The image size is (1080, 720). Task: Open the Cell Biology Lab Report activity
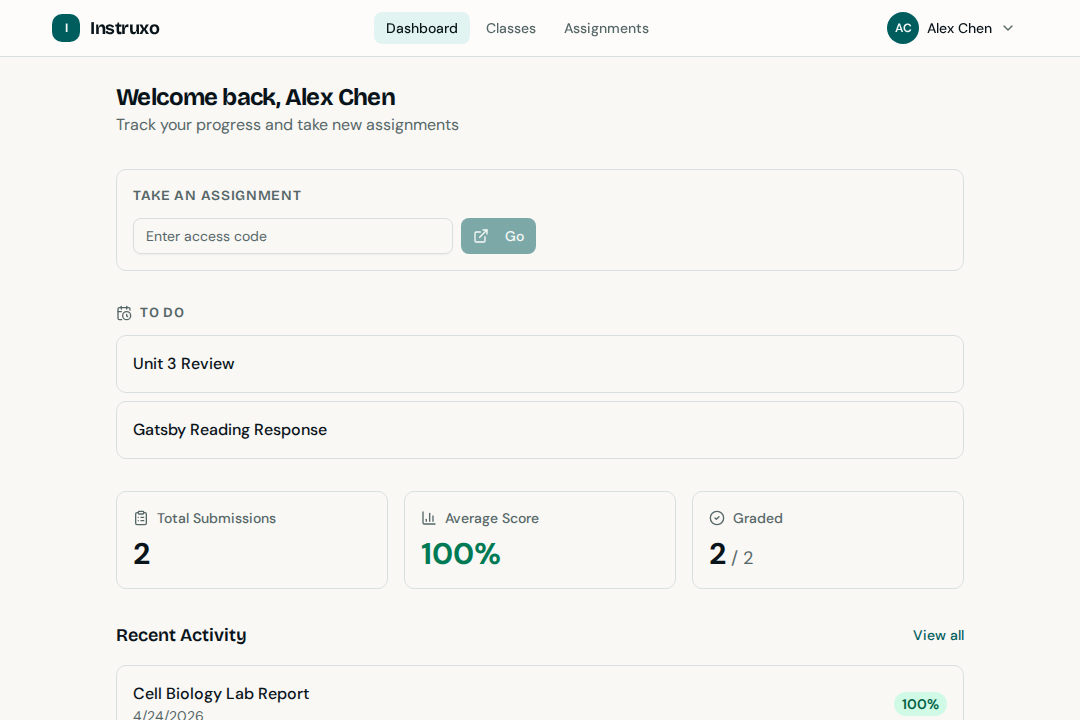pos(221,693)
